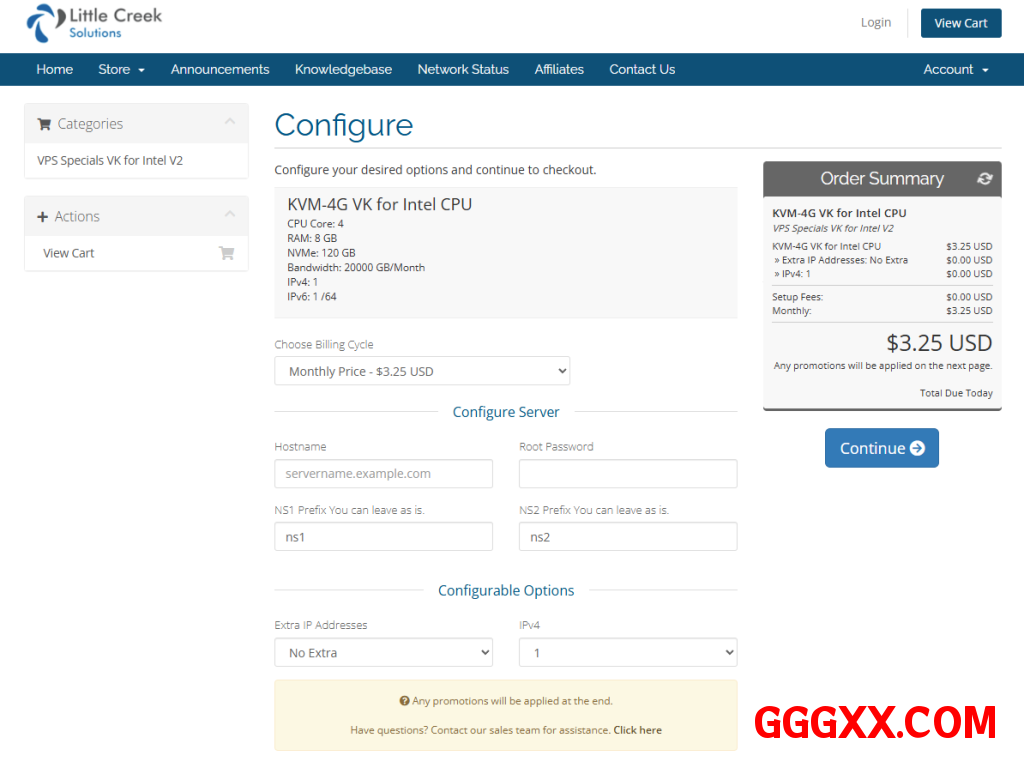The width and height of the screenshot is (1024, 768).
Task: Focus the Root Password field
Action: click(x=627, y=474)
